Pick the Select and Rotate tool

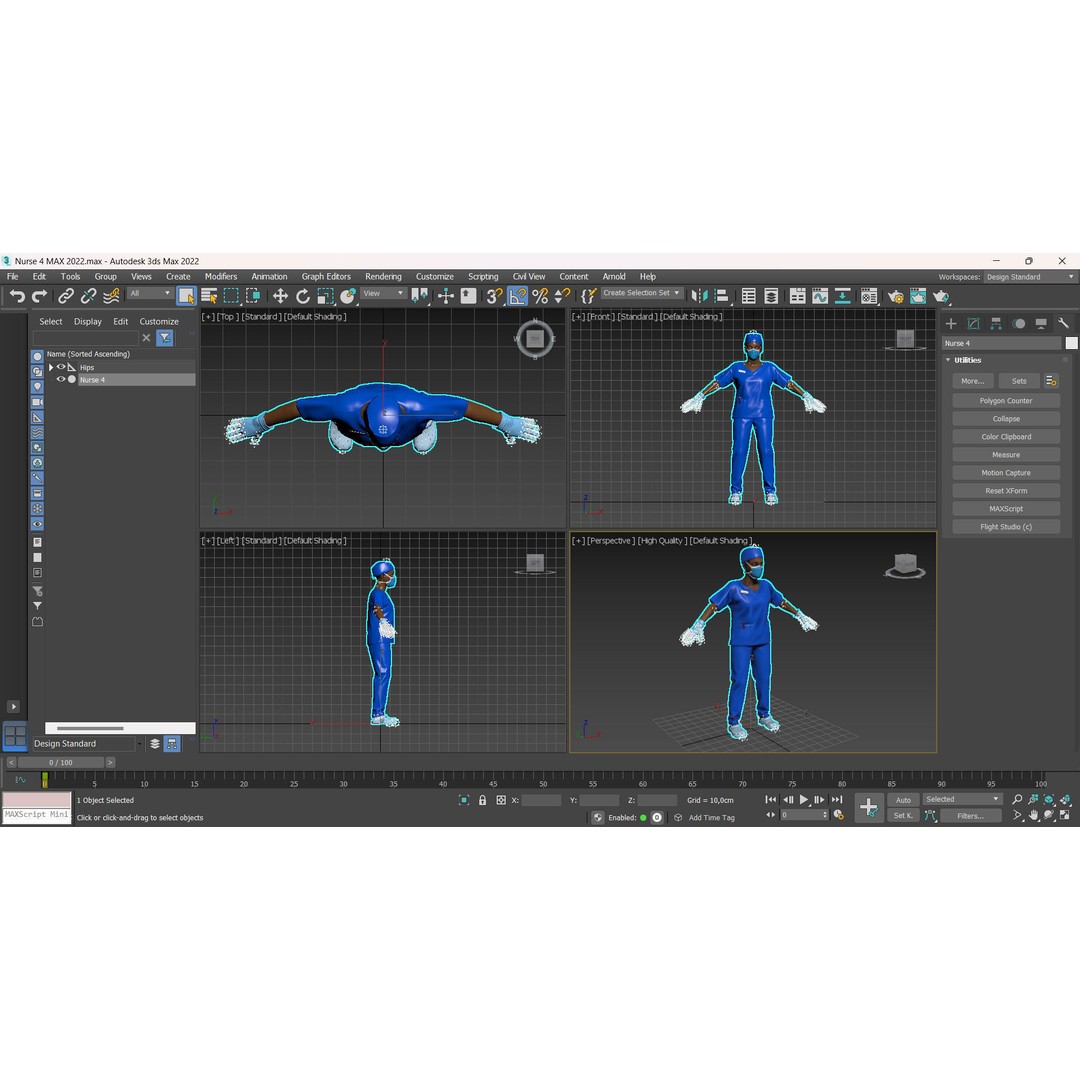(302, 296)
